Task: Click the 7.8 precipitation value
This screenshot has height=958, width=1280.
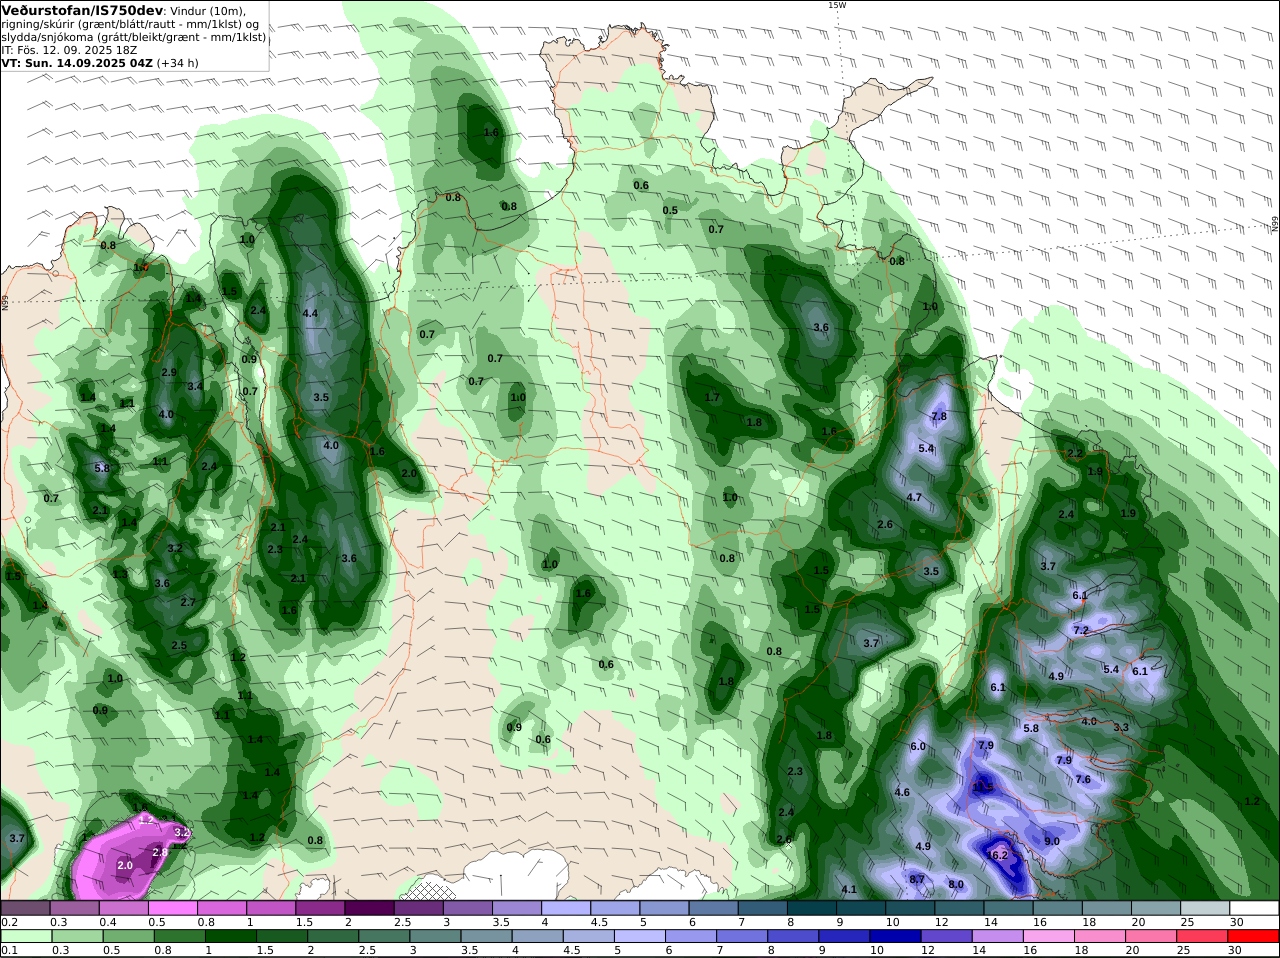Action: [939, 416]
